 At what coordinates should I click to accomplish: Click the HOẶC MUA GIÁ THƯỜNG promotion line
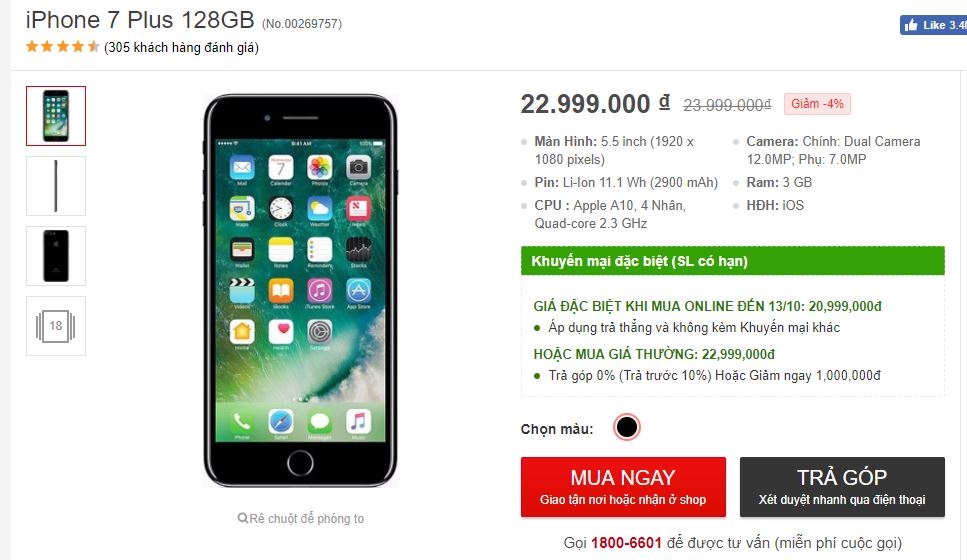[654, 354]
